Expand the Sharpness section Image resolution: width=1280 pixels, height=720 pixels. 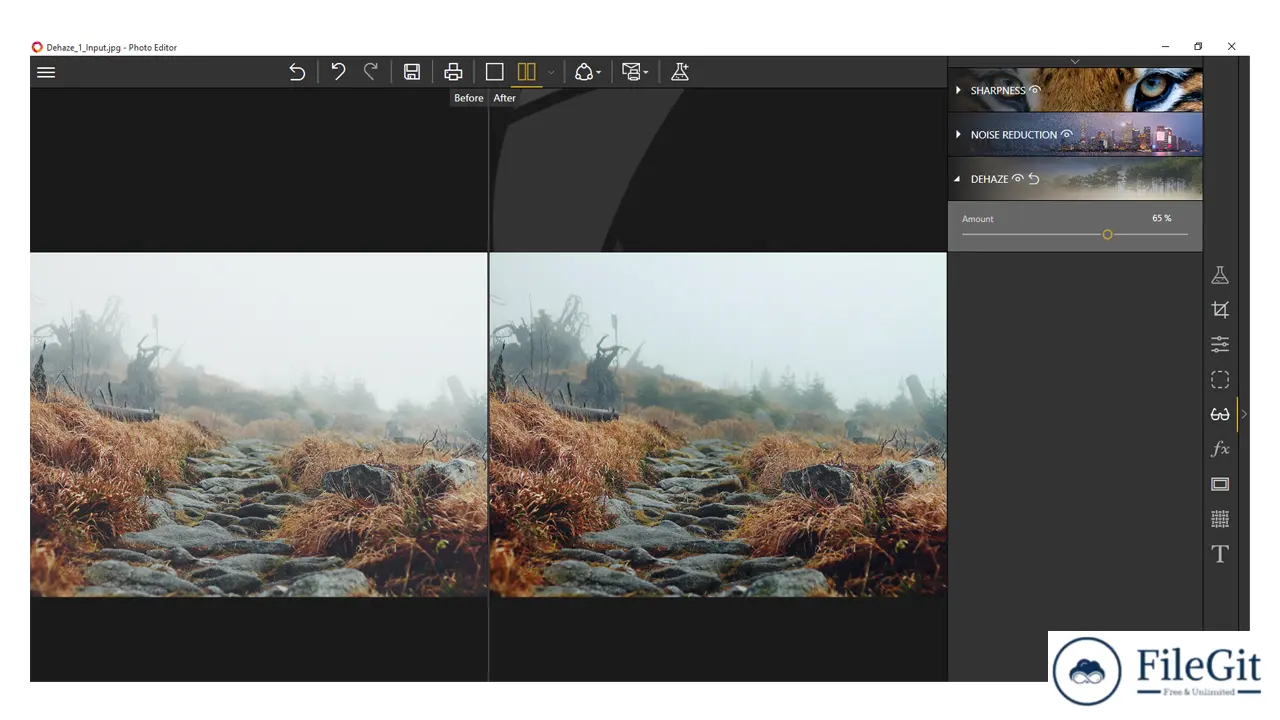[958, 90]
